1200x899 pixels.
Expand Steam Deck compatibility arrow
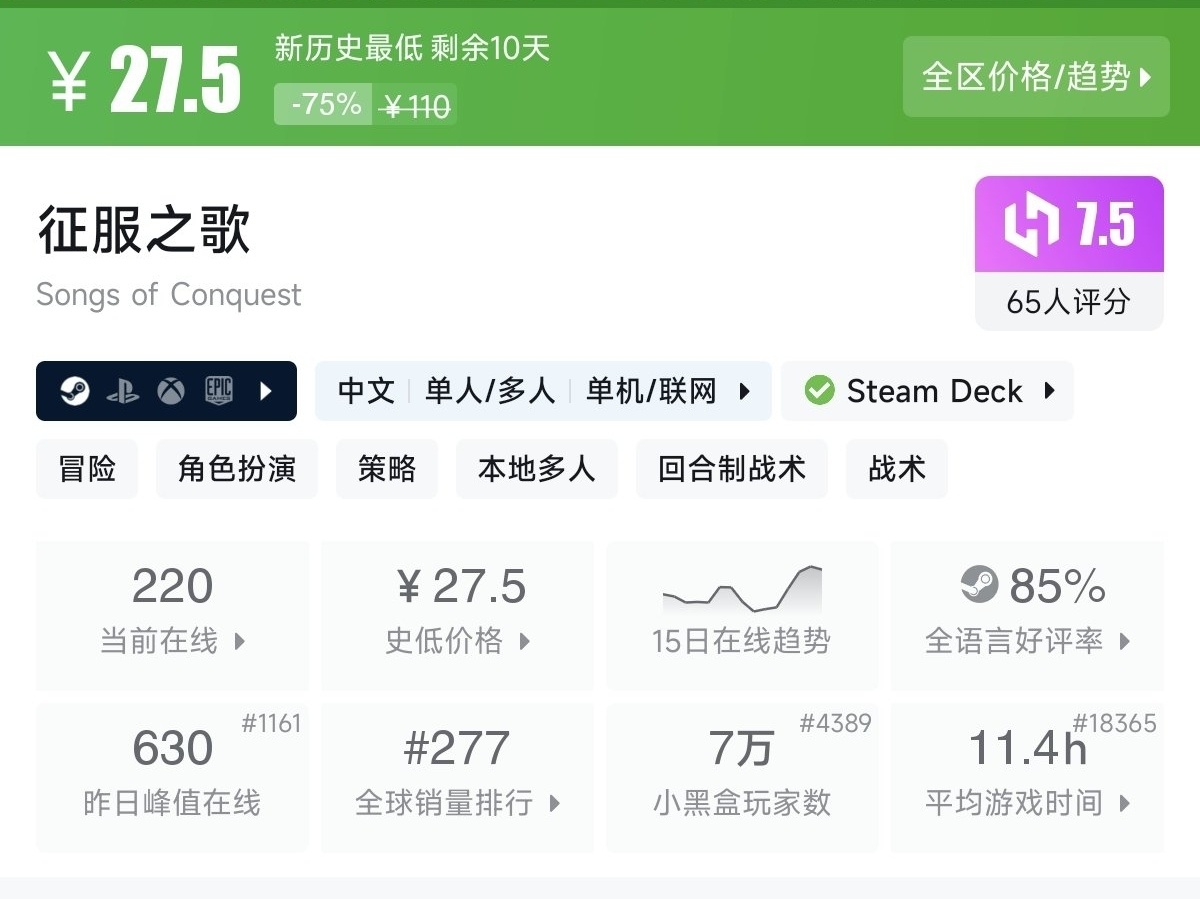coord(1049,391)
